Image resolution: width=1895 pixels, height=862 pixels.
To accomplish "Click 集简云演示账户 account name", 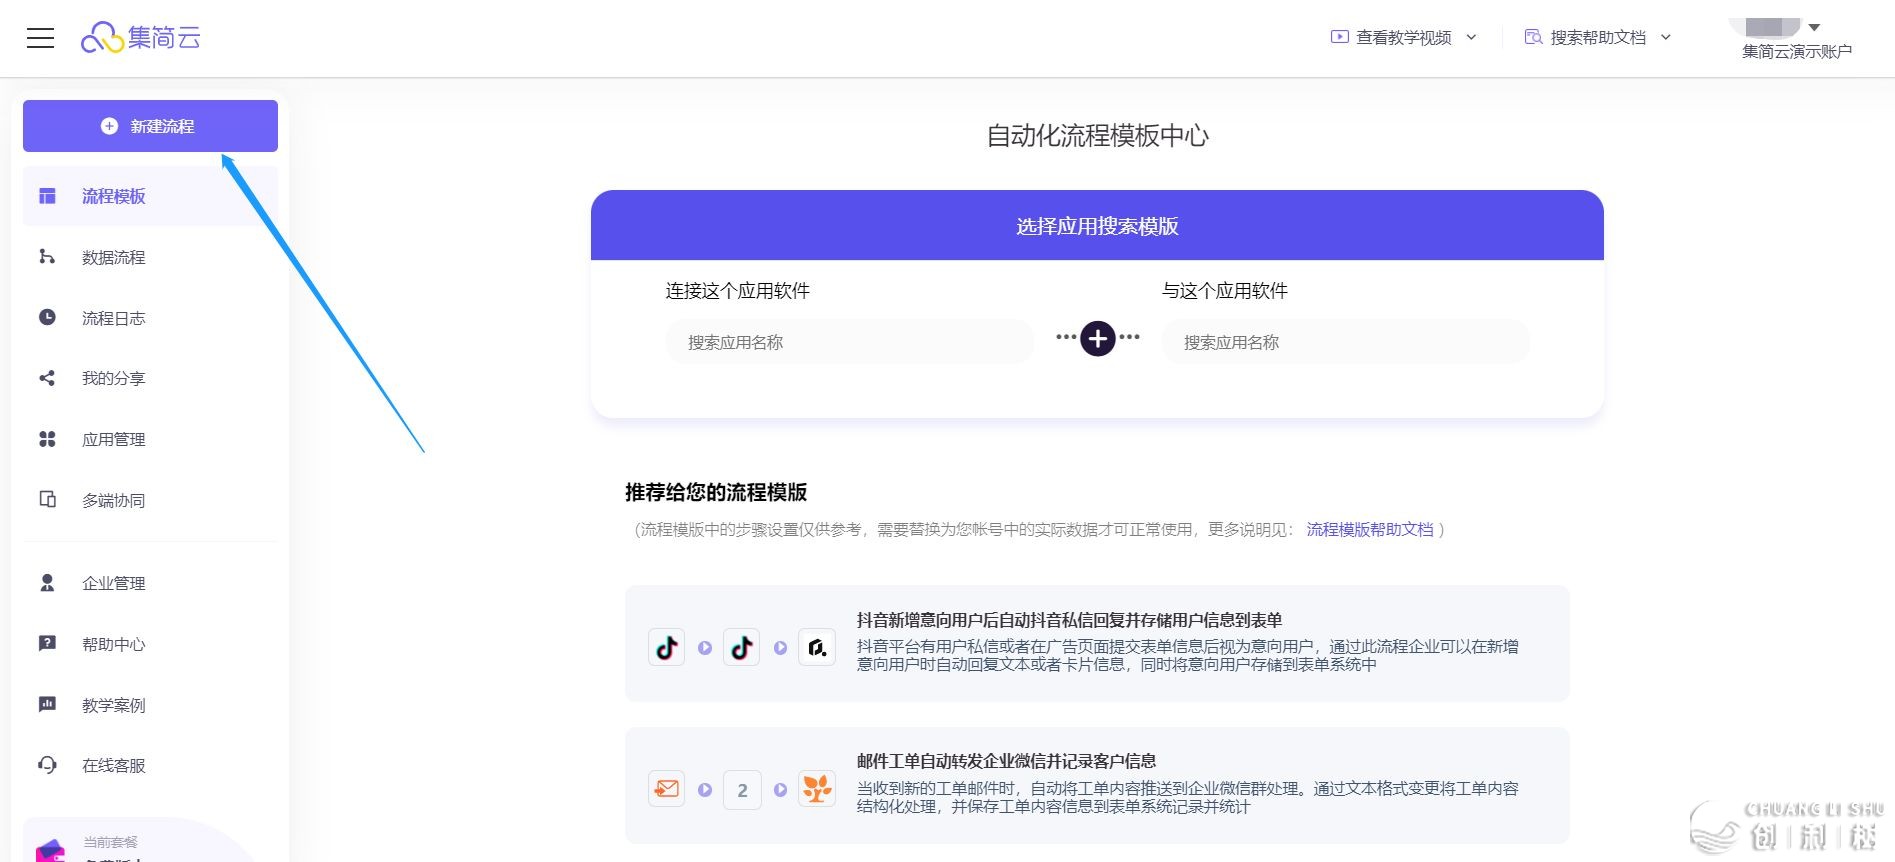I will point(1797,51).
